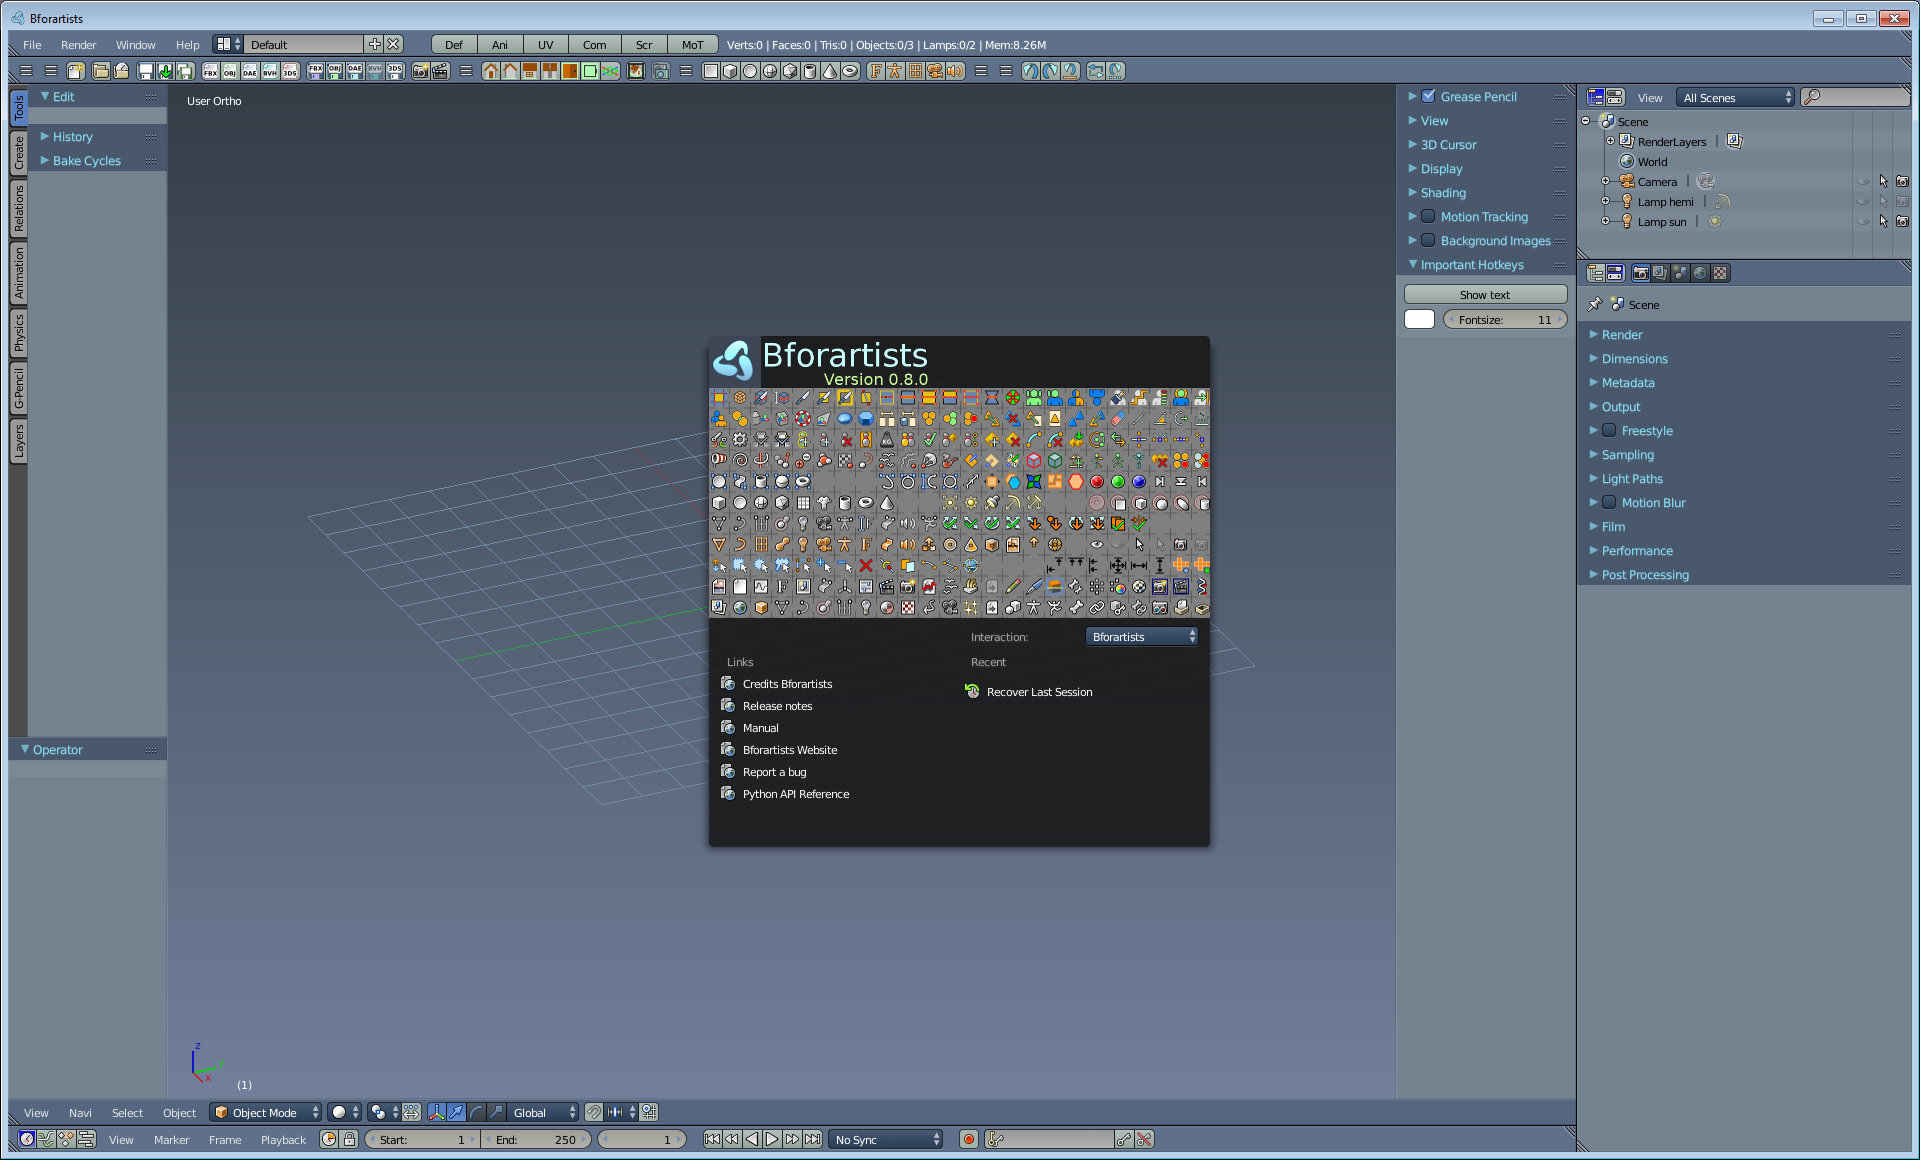Viewport: 1920px width, 1160px height.
Task: Open the All Scenes dropdown in outliner
Action: pos(1736,97)
